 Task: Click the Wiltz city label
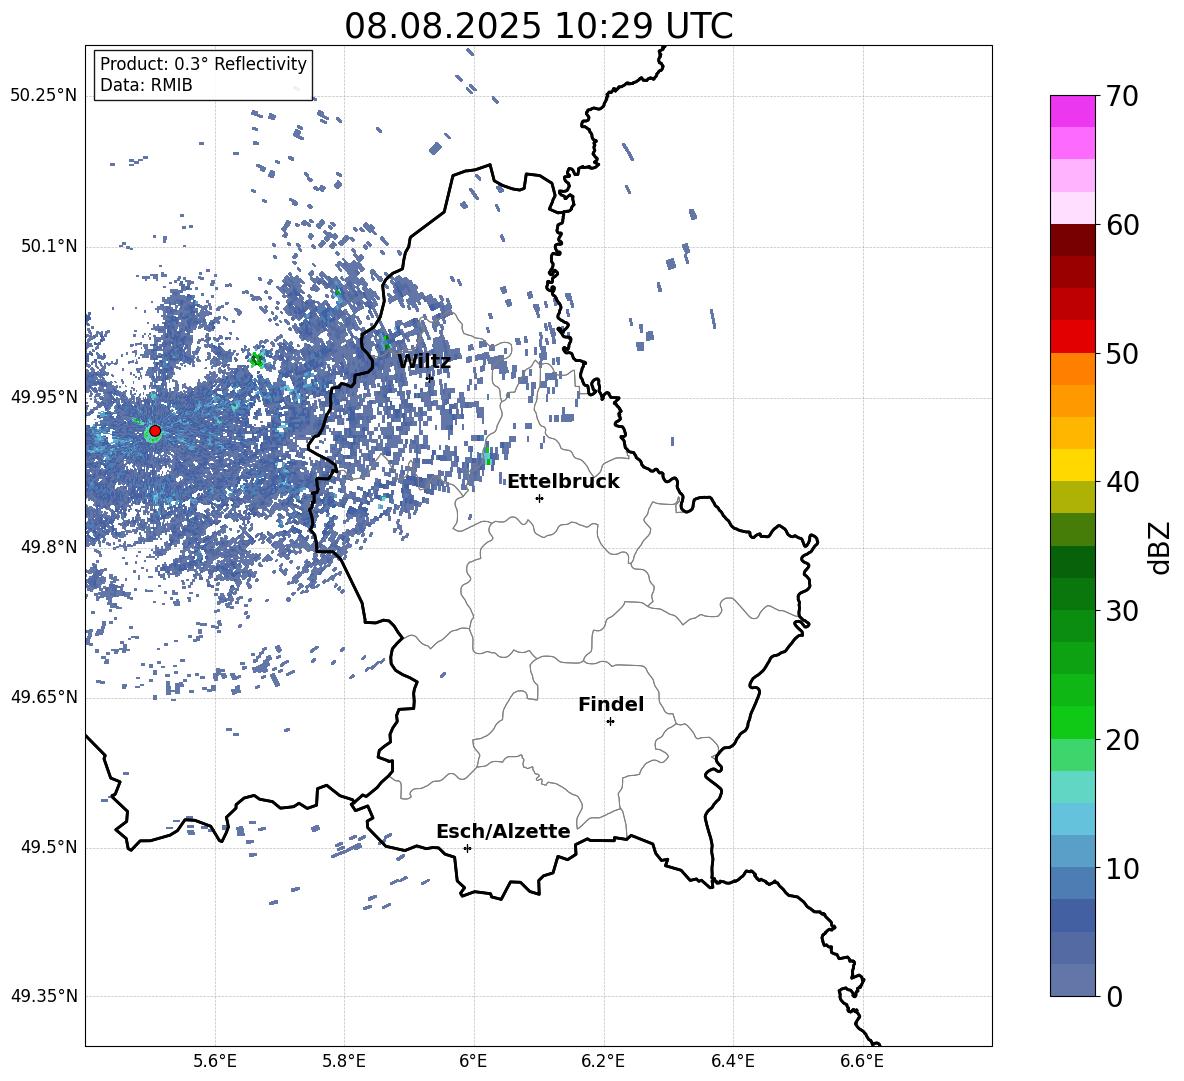pyautogui.click(x=424, y=362)
